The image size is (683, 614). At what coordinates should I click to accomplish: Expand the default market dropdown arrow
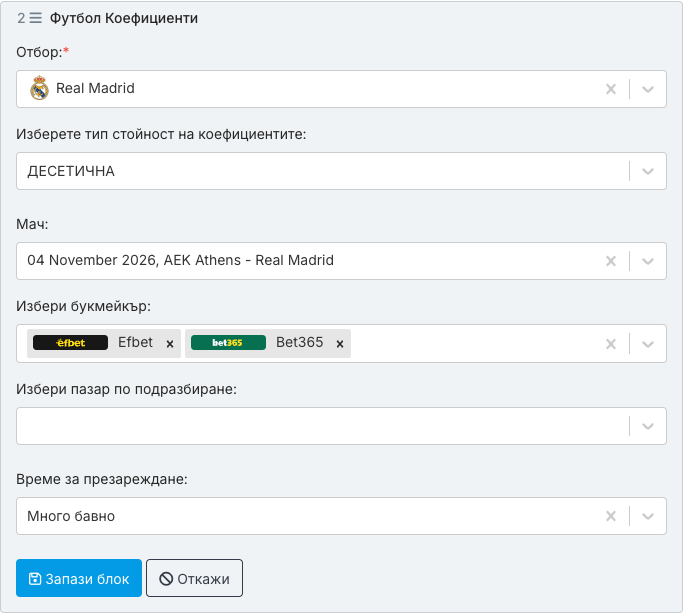(x=648, y=426)
